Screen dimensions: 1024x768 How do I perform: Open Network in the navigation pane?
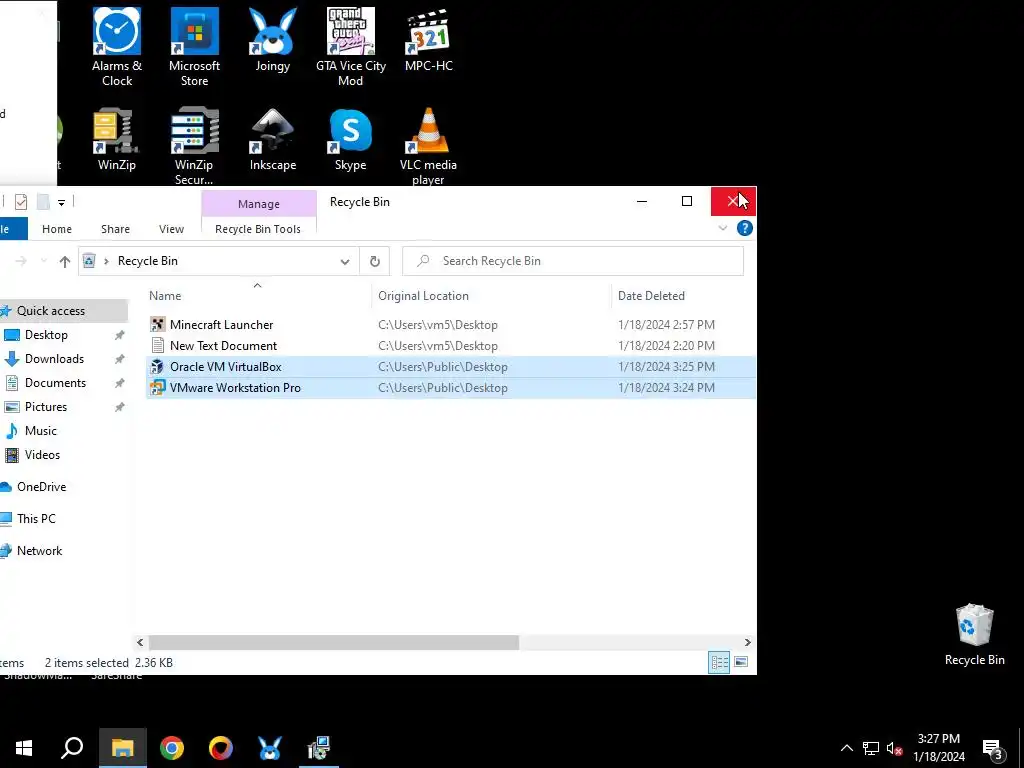coord(39,551)
